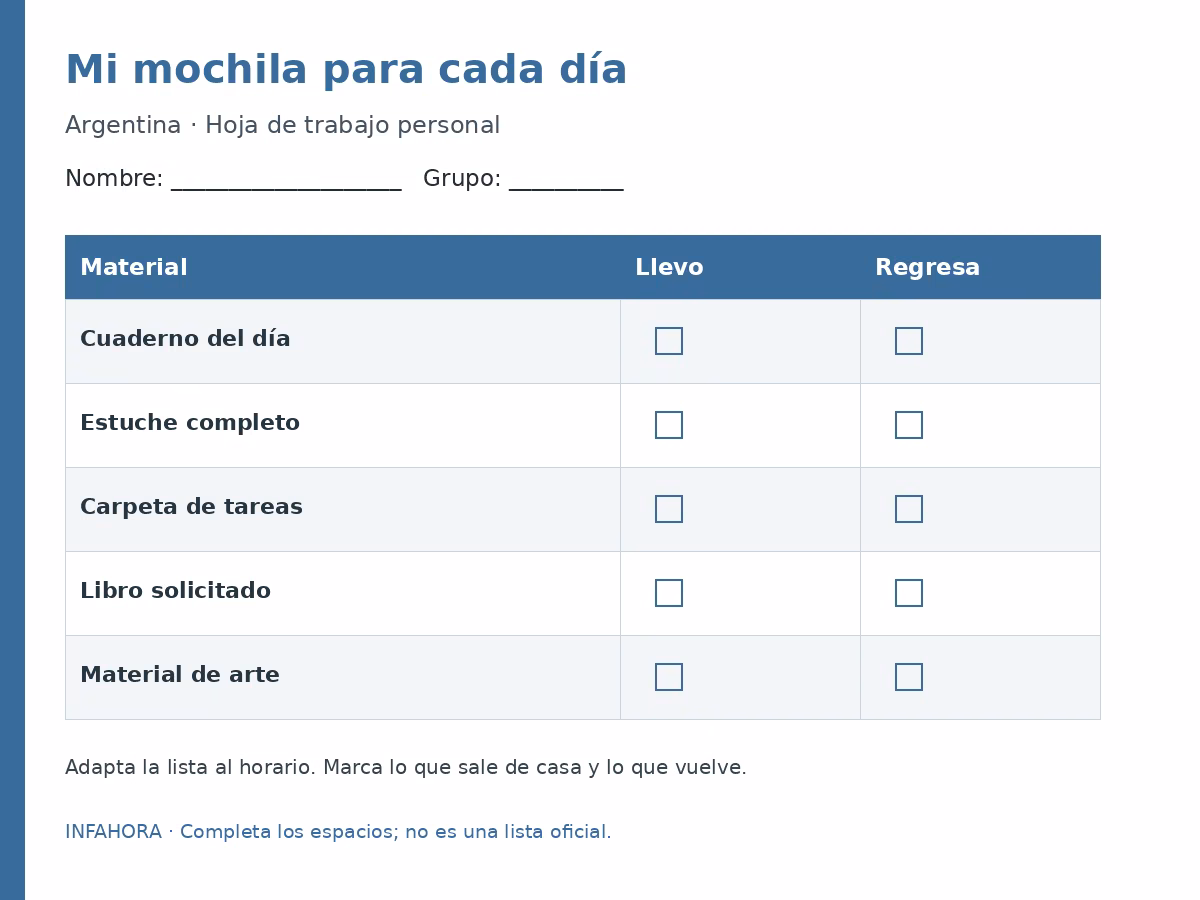Click the Libro solicitado row label
1200x900 pixels.
(x=175, y=591)
